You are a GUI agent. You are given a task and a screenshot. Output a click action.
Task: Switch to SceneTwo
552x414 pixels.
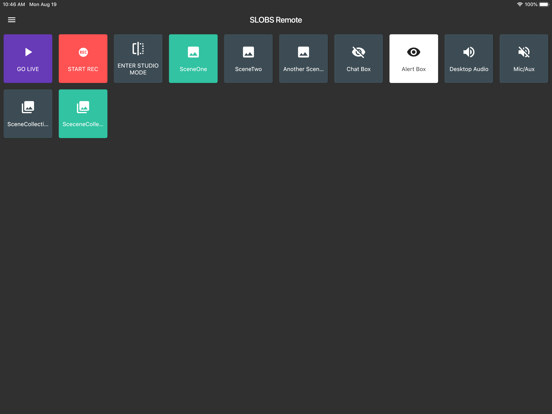(x=248, y=58)
